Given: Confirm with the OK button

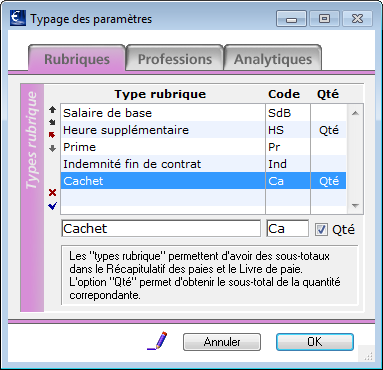Looking at the screenshot, I should 315,342.
